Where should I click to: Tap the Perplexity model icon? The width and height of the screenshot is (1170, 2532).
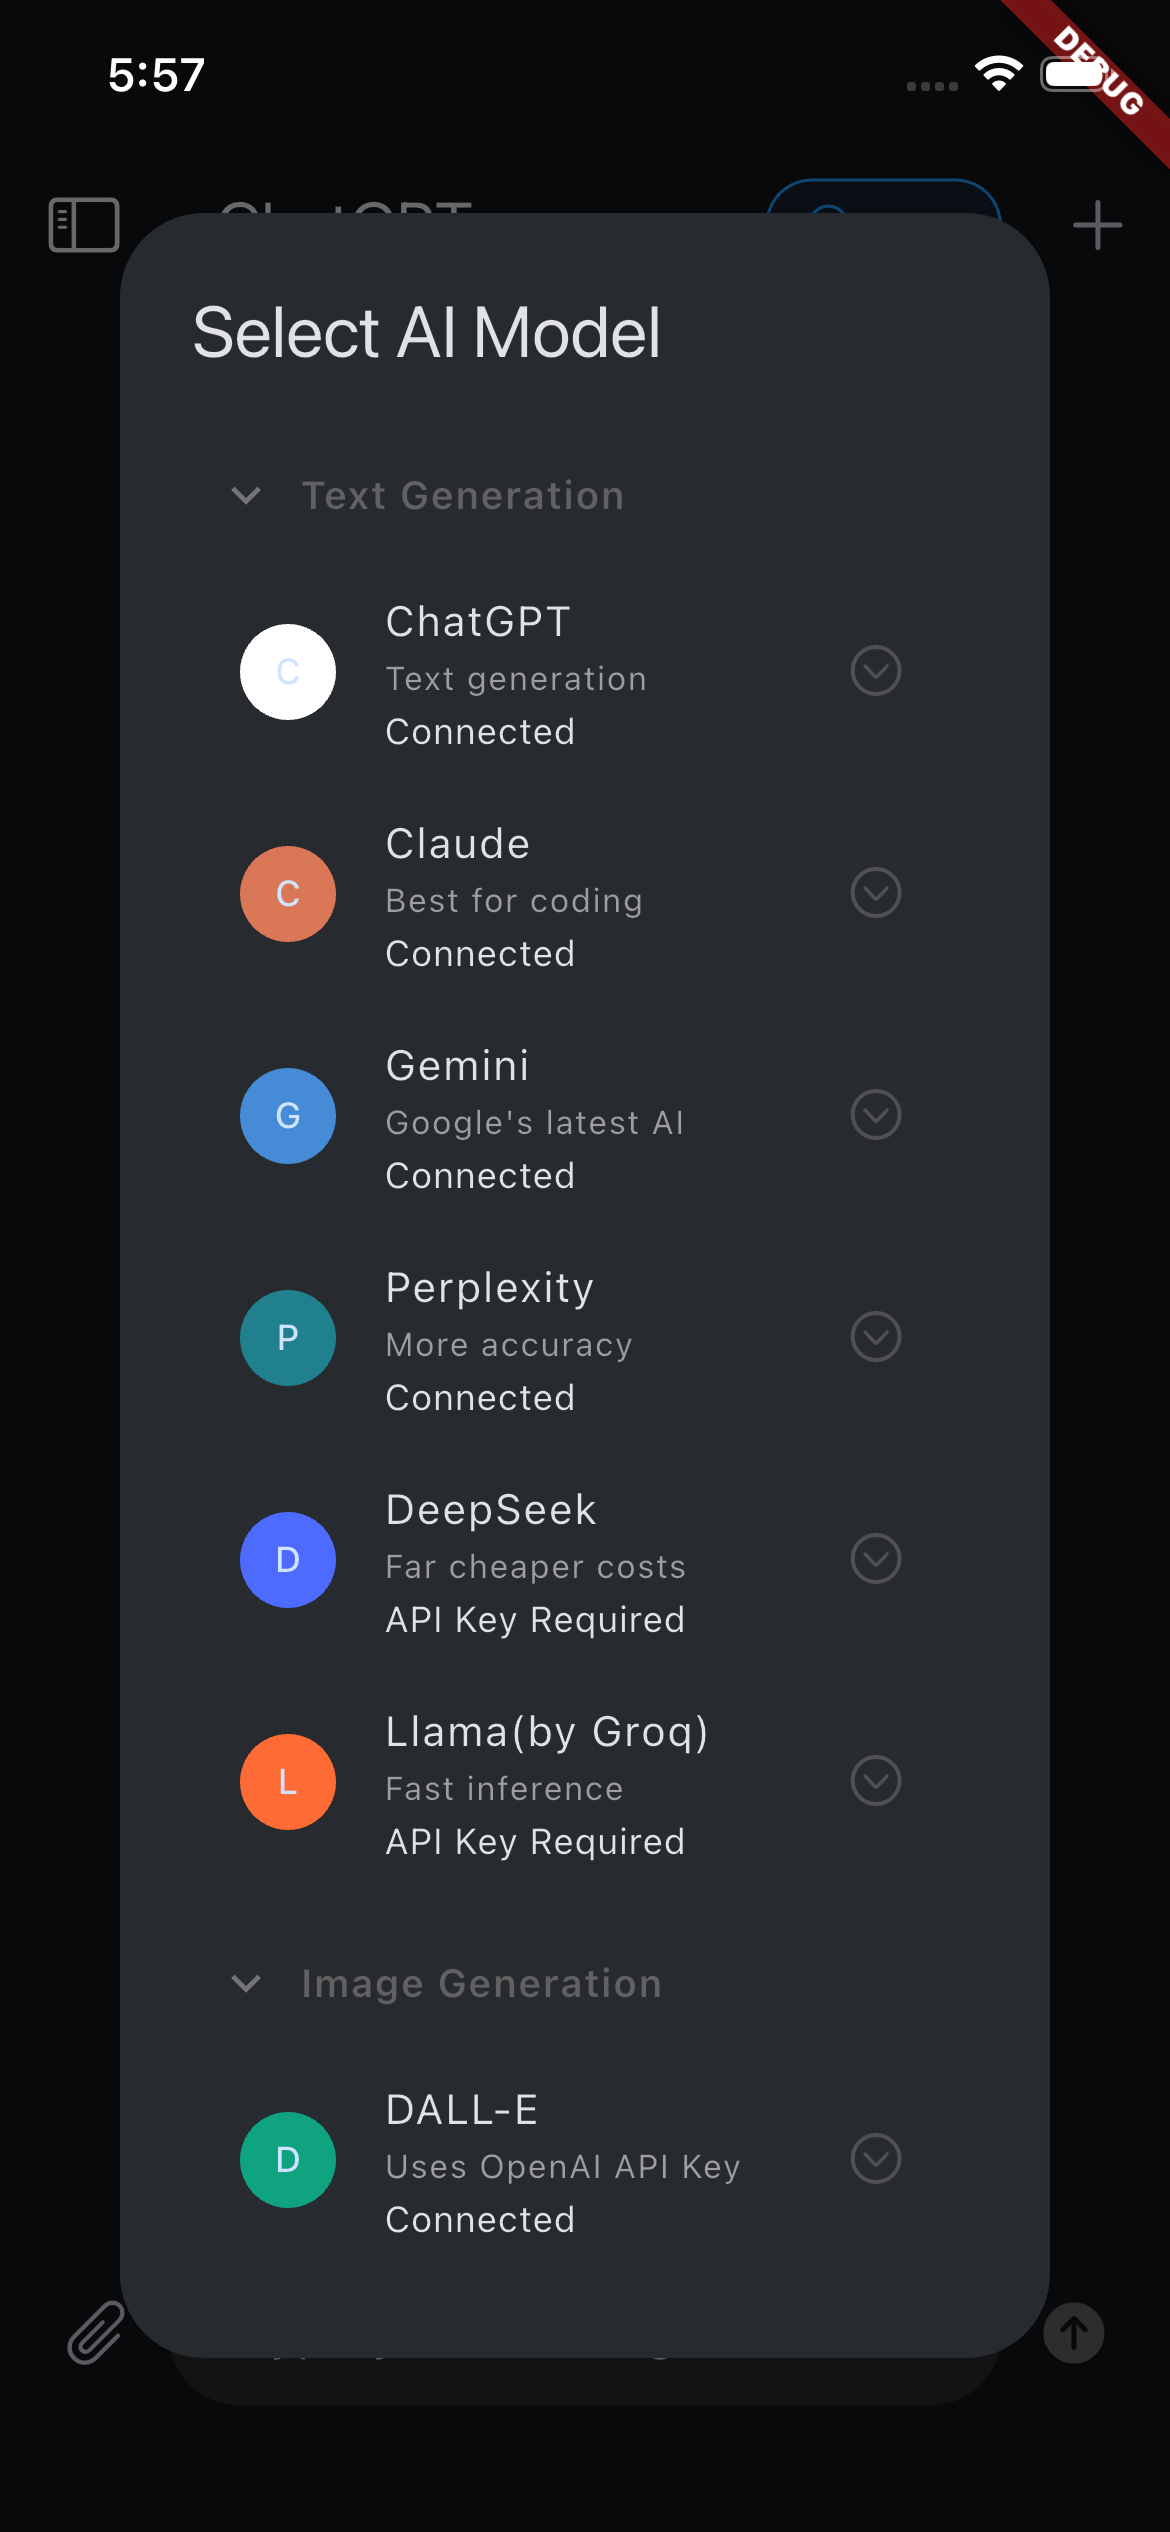(x=287, y=1338)
